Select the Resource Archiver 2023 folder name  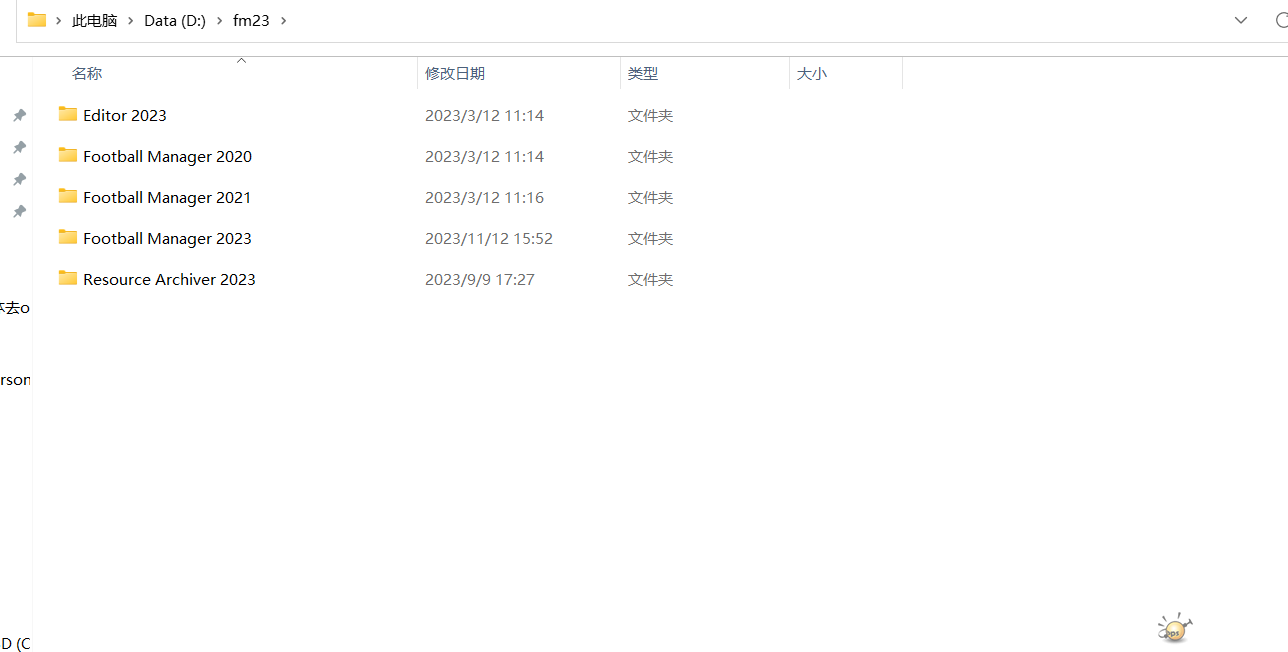coord(170,279)
